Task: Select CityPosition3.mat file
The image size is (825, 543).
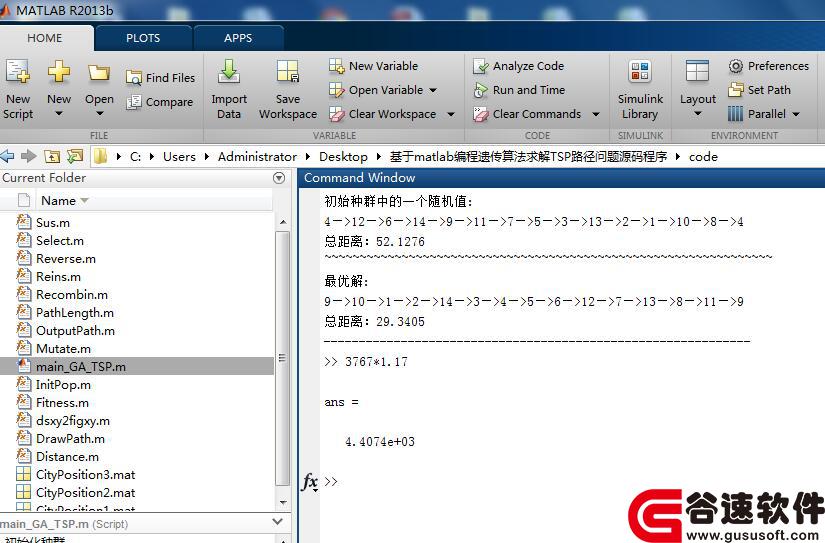Action: pyautogui.click(x=85, y=475)
